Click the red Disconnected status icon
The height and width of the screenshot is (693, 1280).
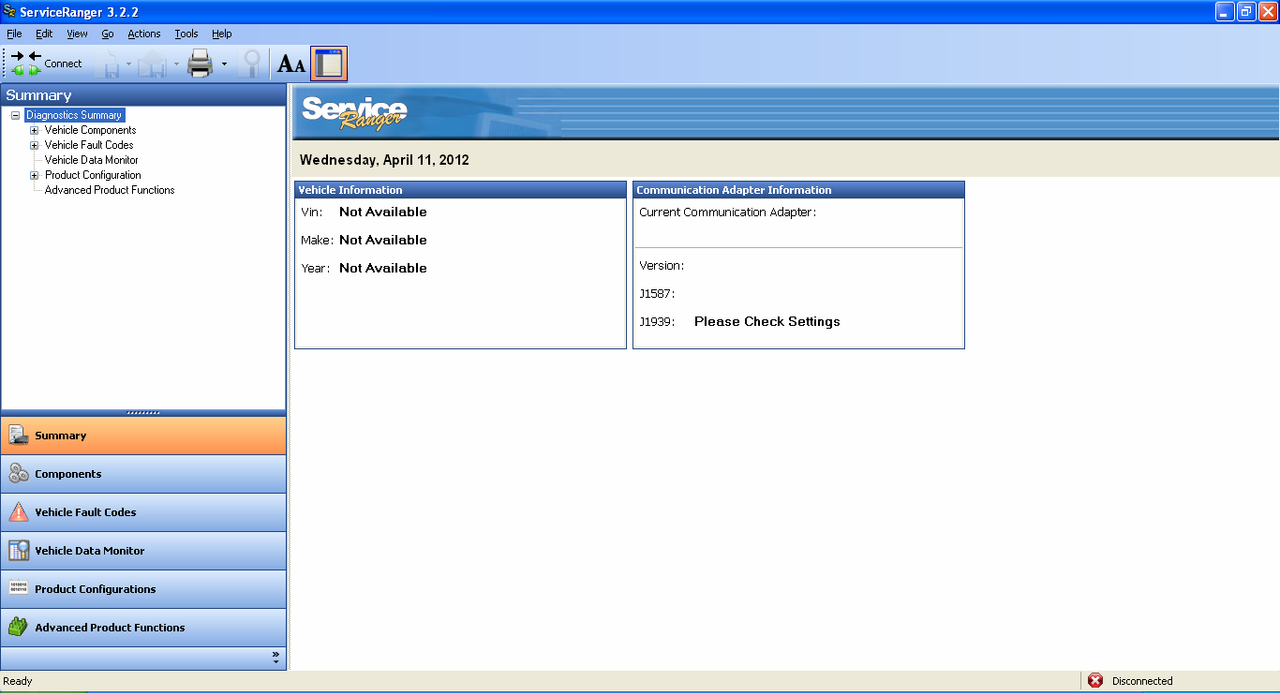click(x=1095, y=681)
